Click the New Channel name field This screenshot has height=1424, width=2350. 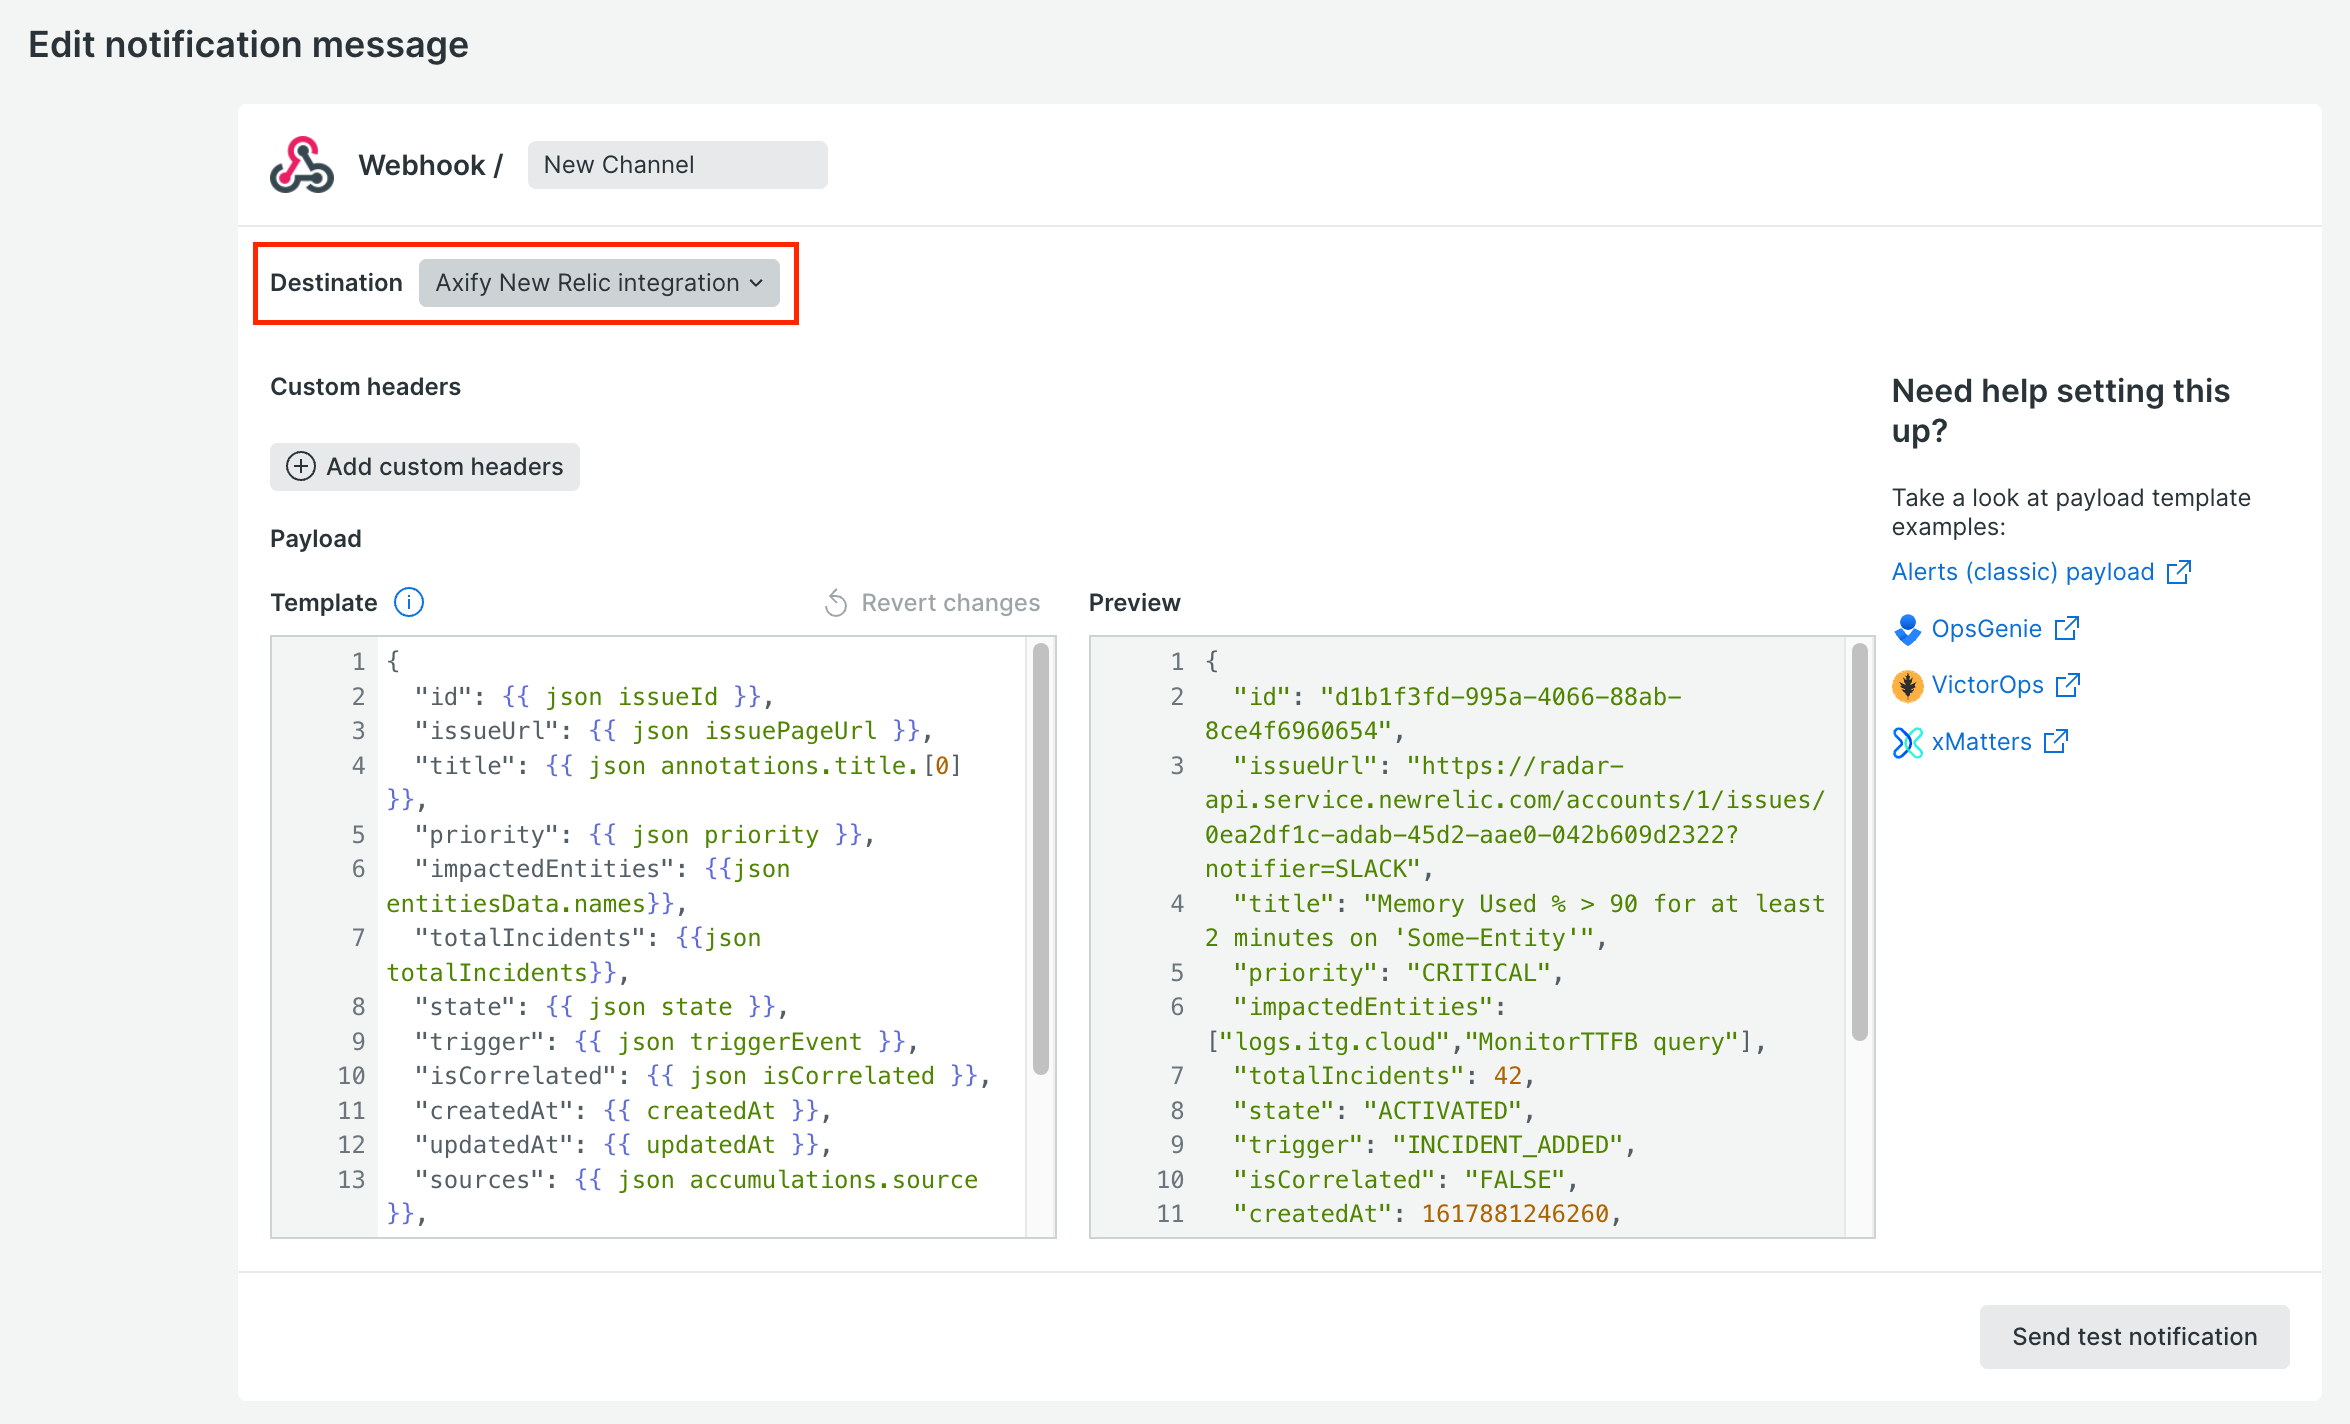pos(677,165)
